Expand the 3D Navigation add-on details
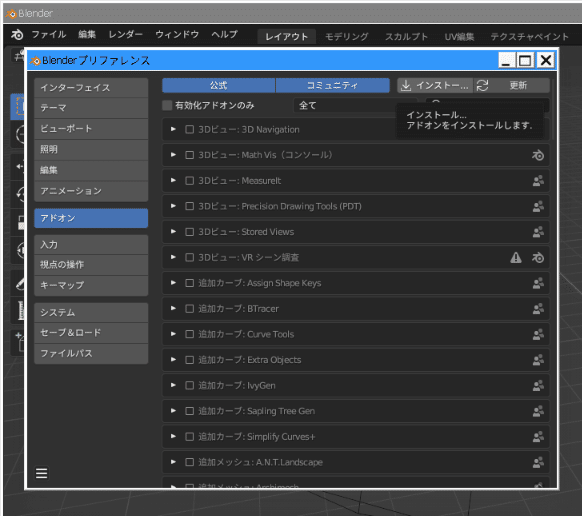This screenshot has width=582, height=516. [173, 129]
